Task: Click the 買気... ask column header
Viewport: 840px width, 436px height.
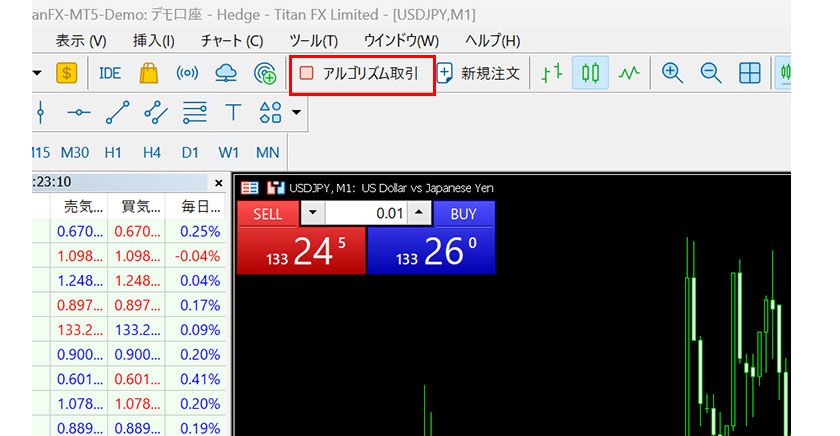Action: point(137,206)
